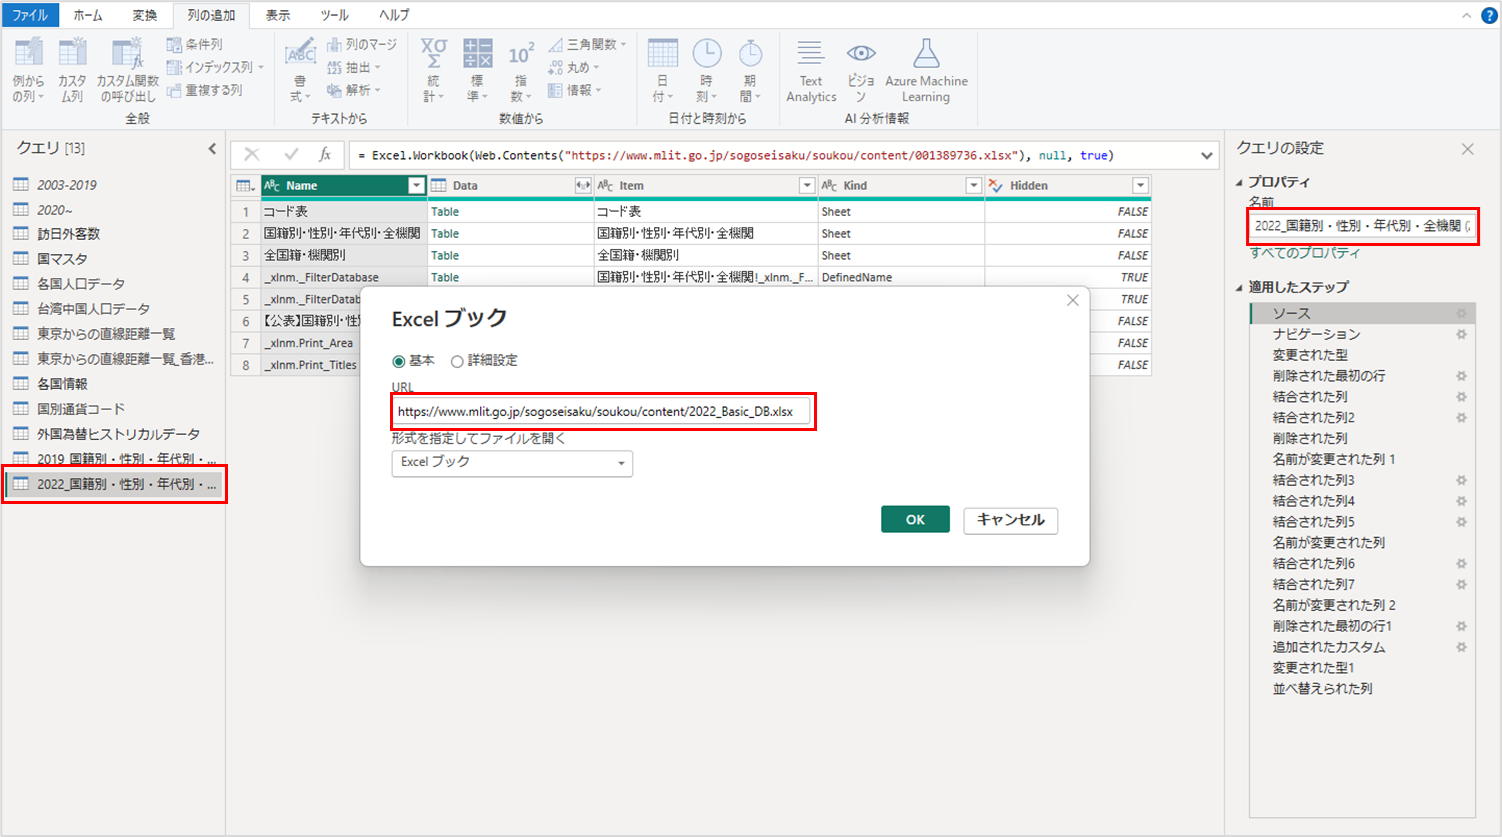The image size is (1502, 837).
Task: Click the query 名前 input field
Action: tap(1362, 226)
